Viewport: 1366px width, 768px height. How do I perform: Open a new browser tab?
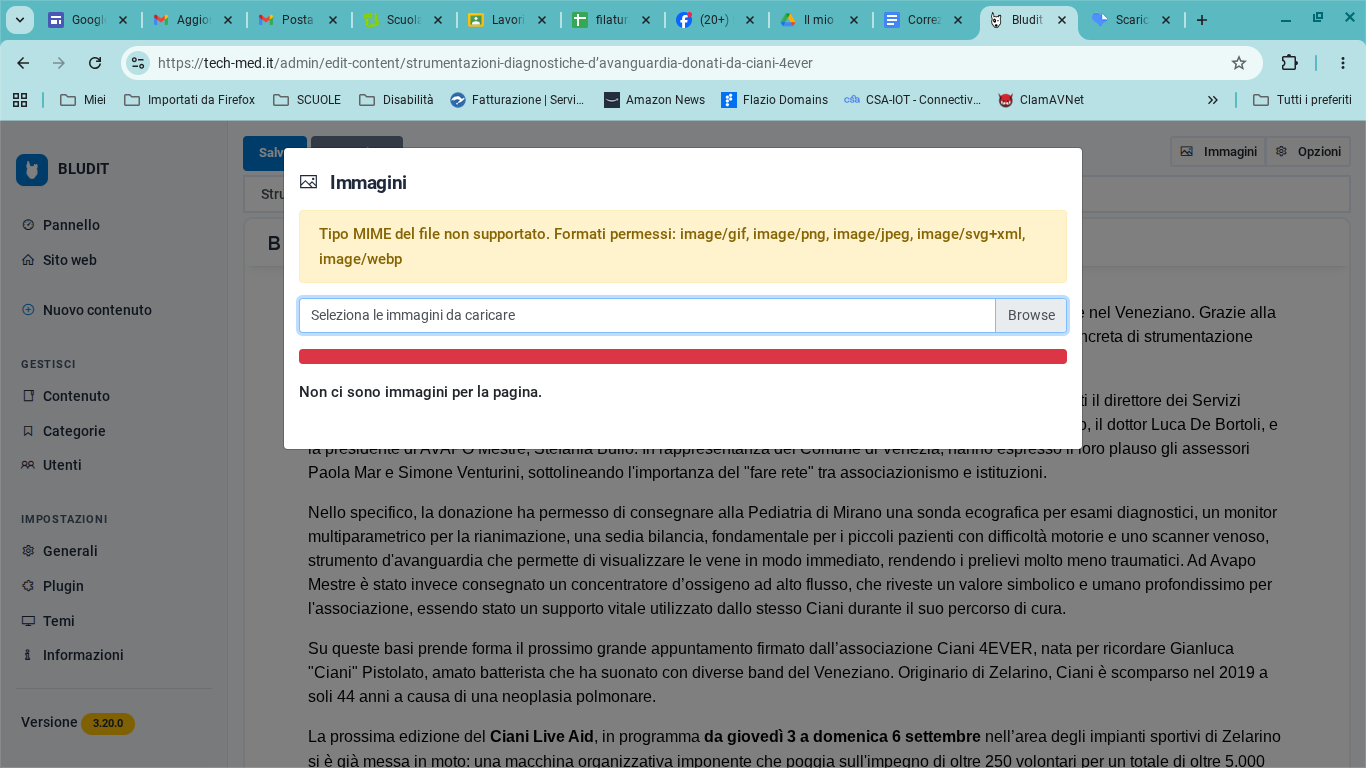coord(1200,18)
